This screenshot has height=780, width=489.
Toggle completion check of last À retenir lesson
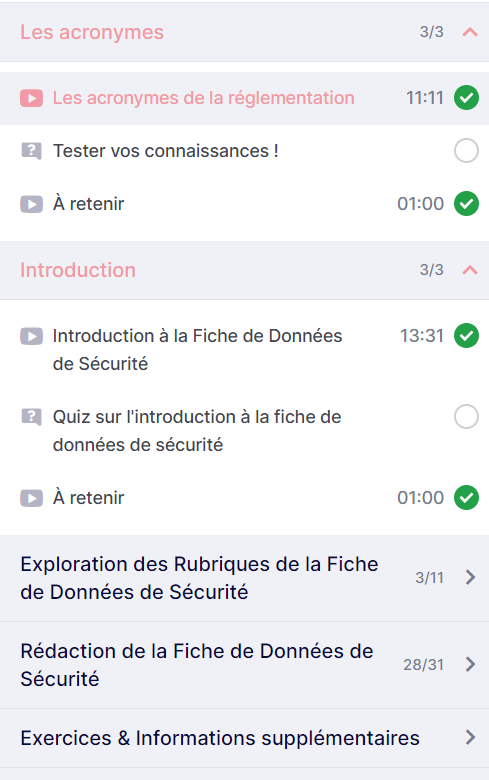coord(467,497)
